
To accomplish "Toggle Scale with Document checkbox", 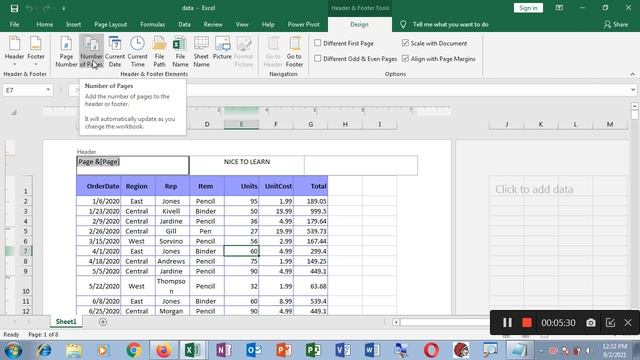I will pos(405,43).
